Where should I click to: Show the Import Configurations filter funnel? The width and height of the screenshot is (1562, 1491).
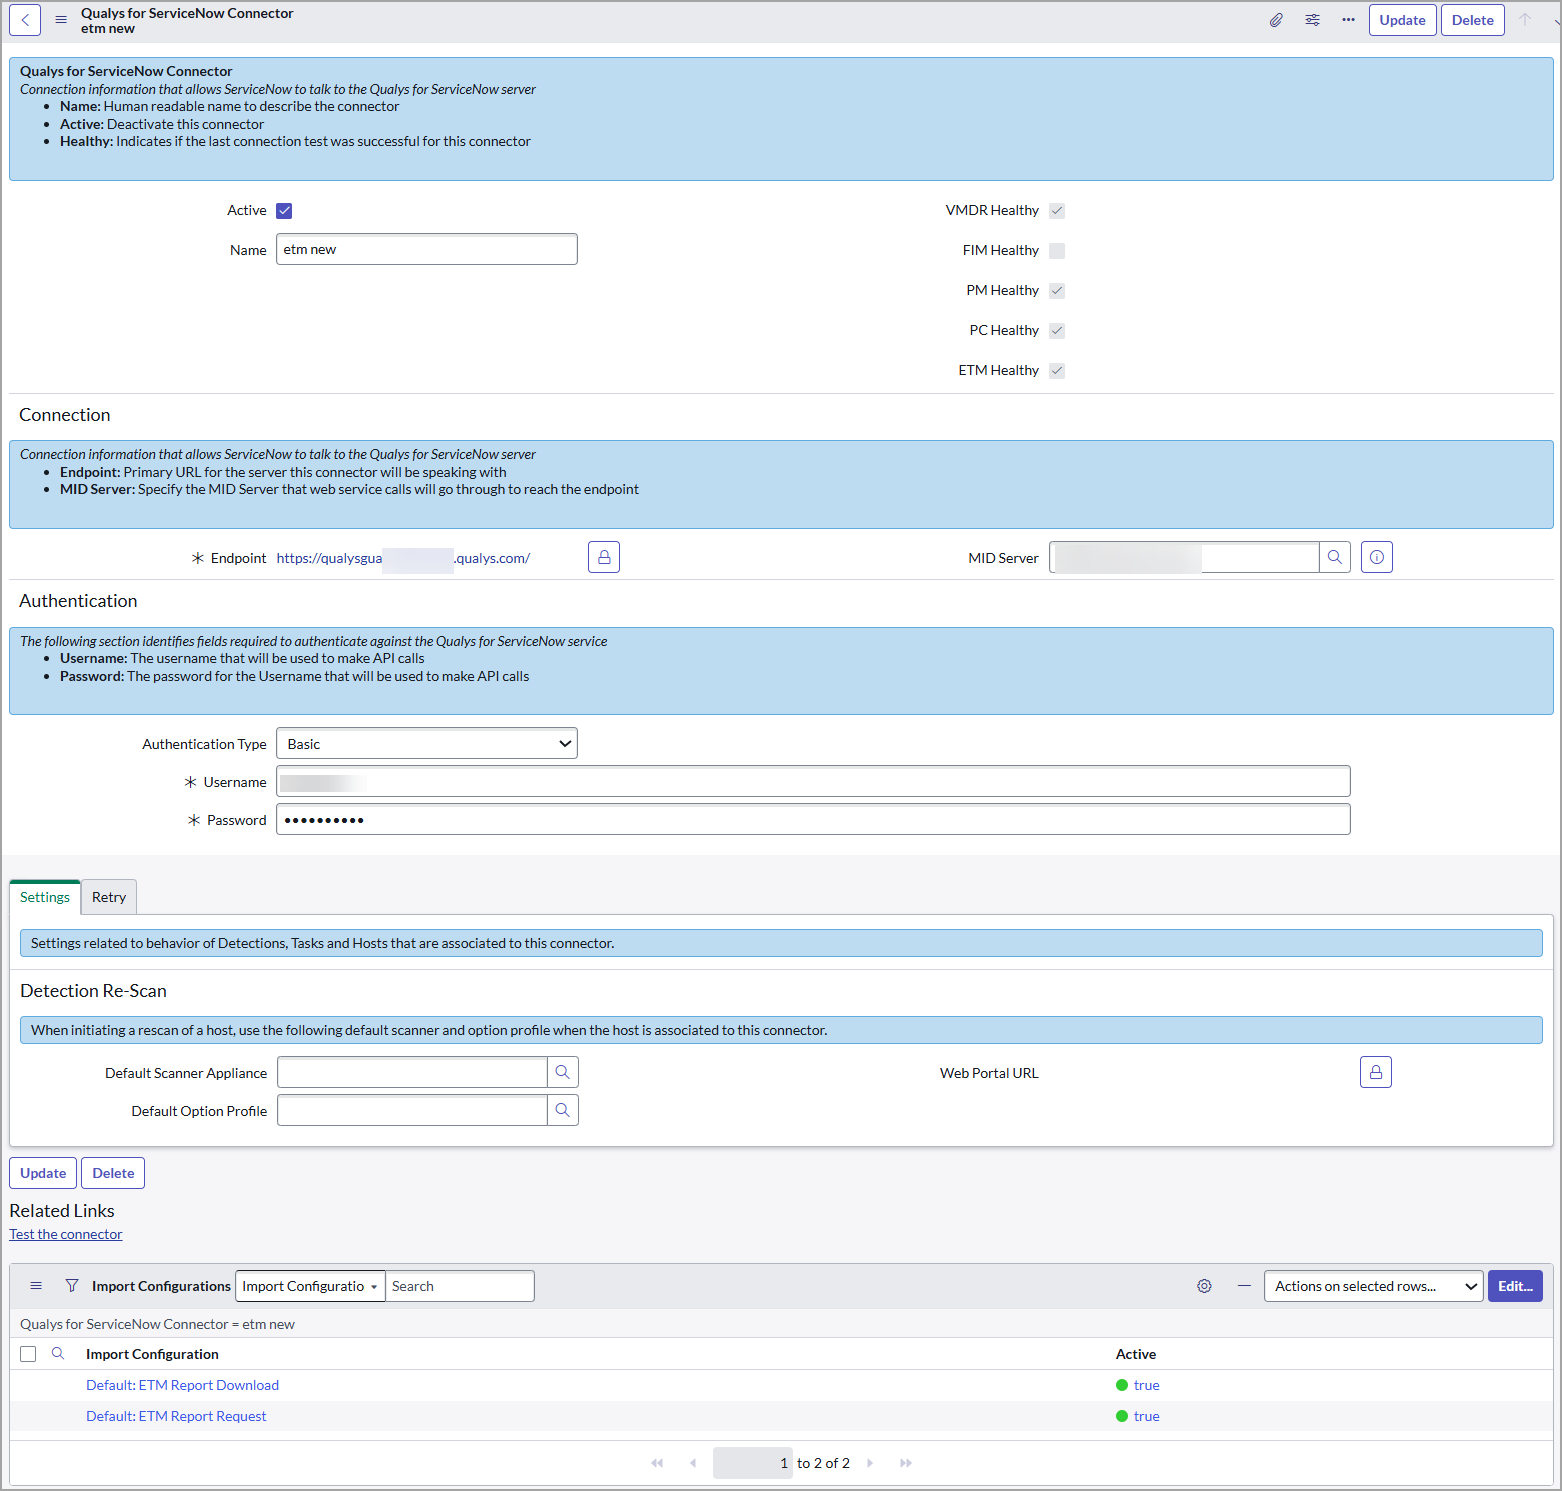pyautogui.click(x=72, y=1286)
